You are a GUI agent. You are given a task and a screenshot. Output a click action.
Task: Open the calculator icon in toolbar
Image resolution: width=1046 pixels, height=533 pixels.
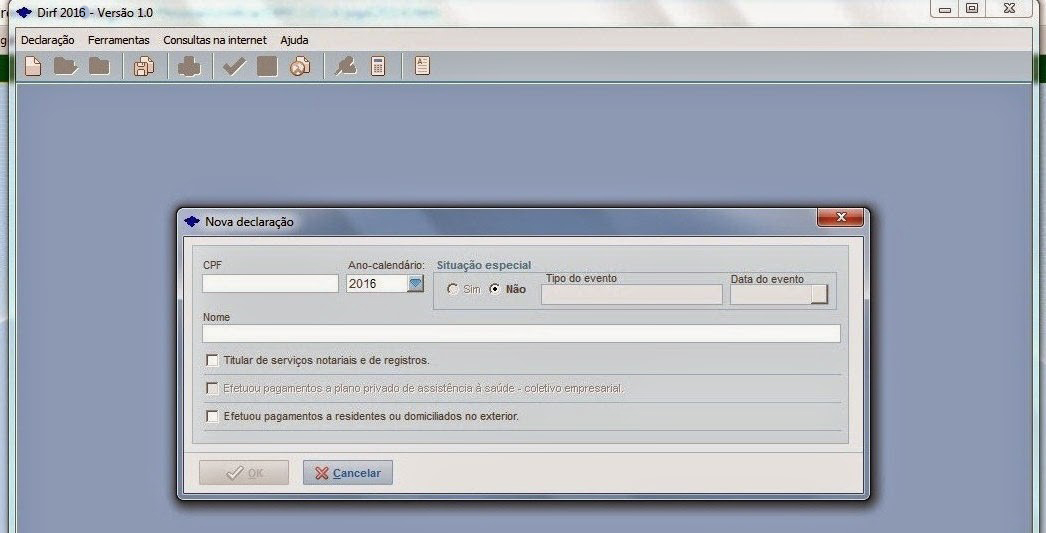(x=378, y=66)
